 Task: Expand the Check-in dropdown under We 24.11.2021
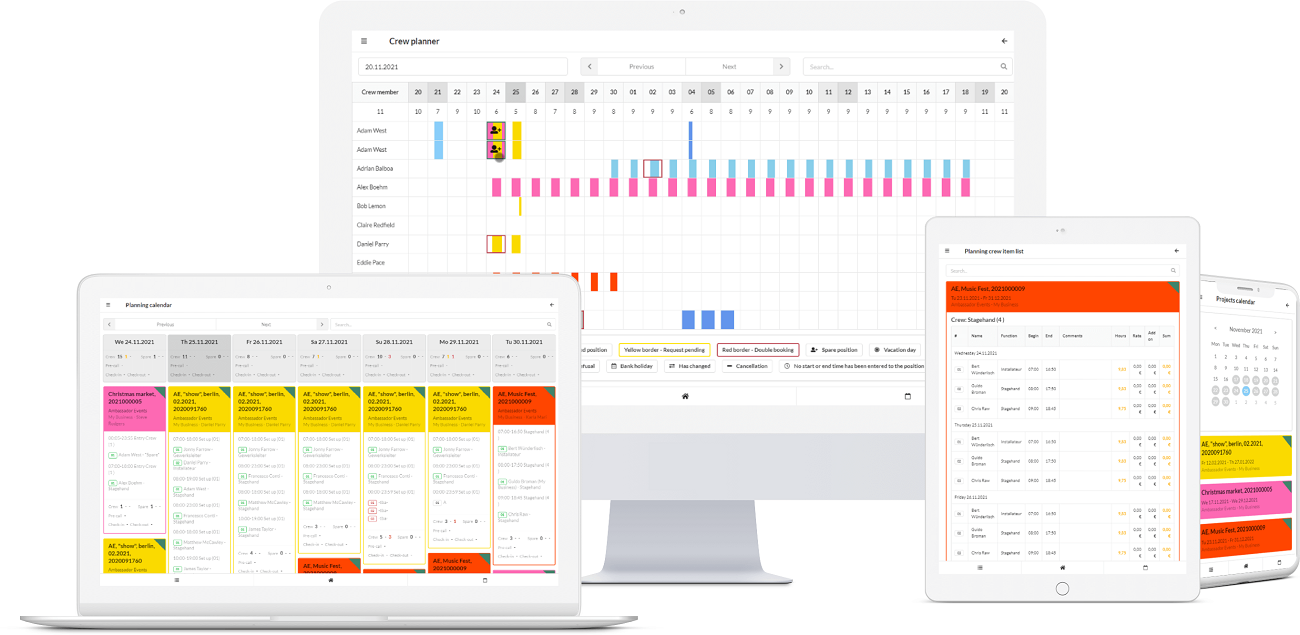pos(113,376)
